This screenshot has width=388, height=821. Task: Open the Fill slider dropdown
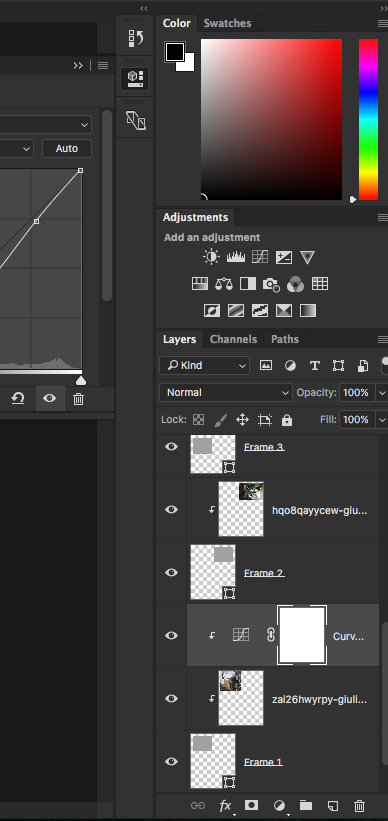382,419
